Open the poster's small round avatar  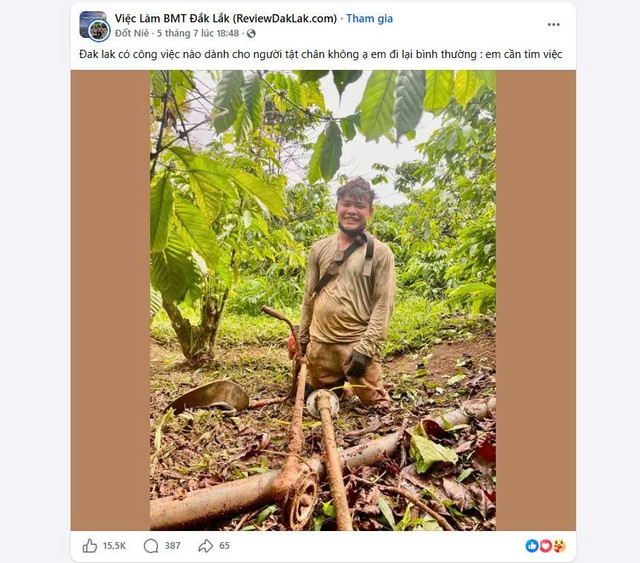[x=99, y=31]
